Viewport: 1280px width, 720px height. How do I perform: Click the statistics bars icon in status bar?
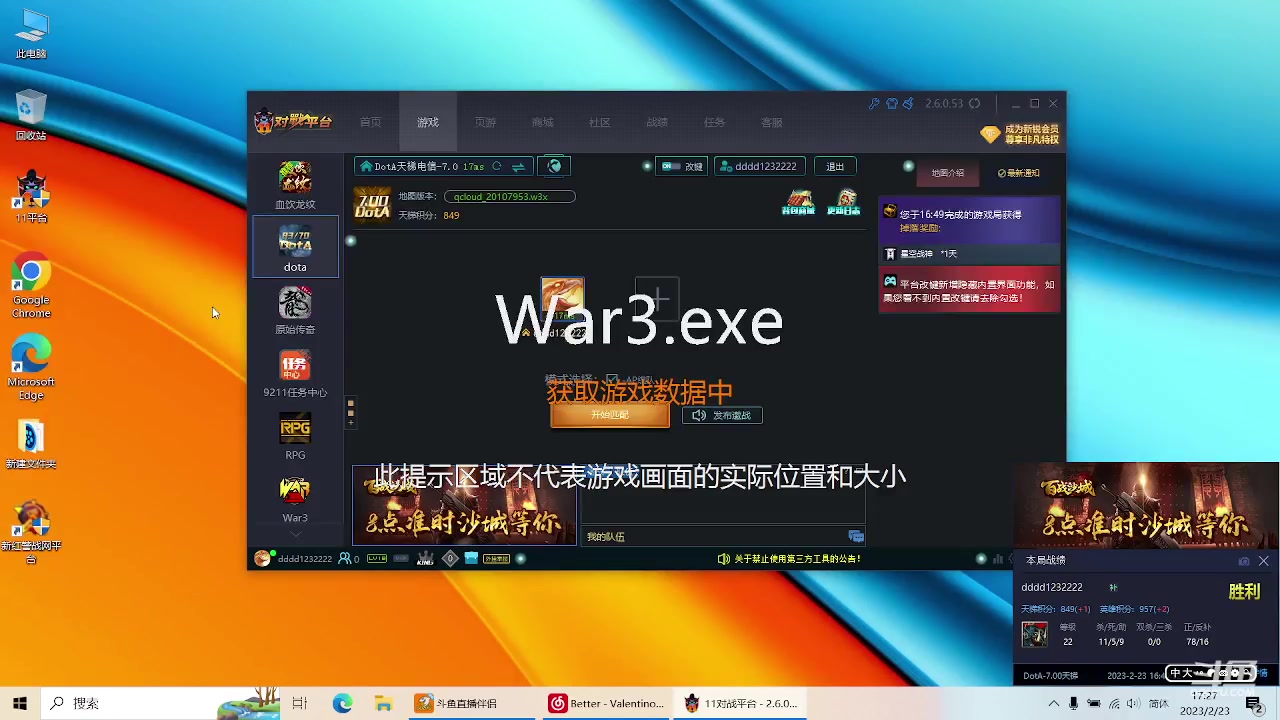(x=998, y=559)
